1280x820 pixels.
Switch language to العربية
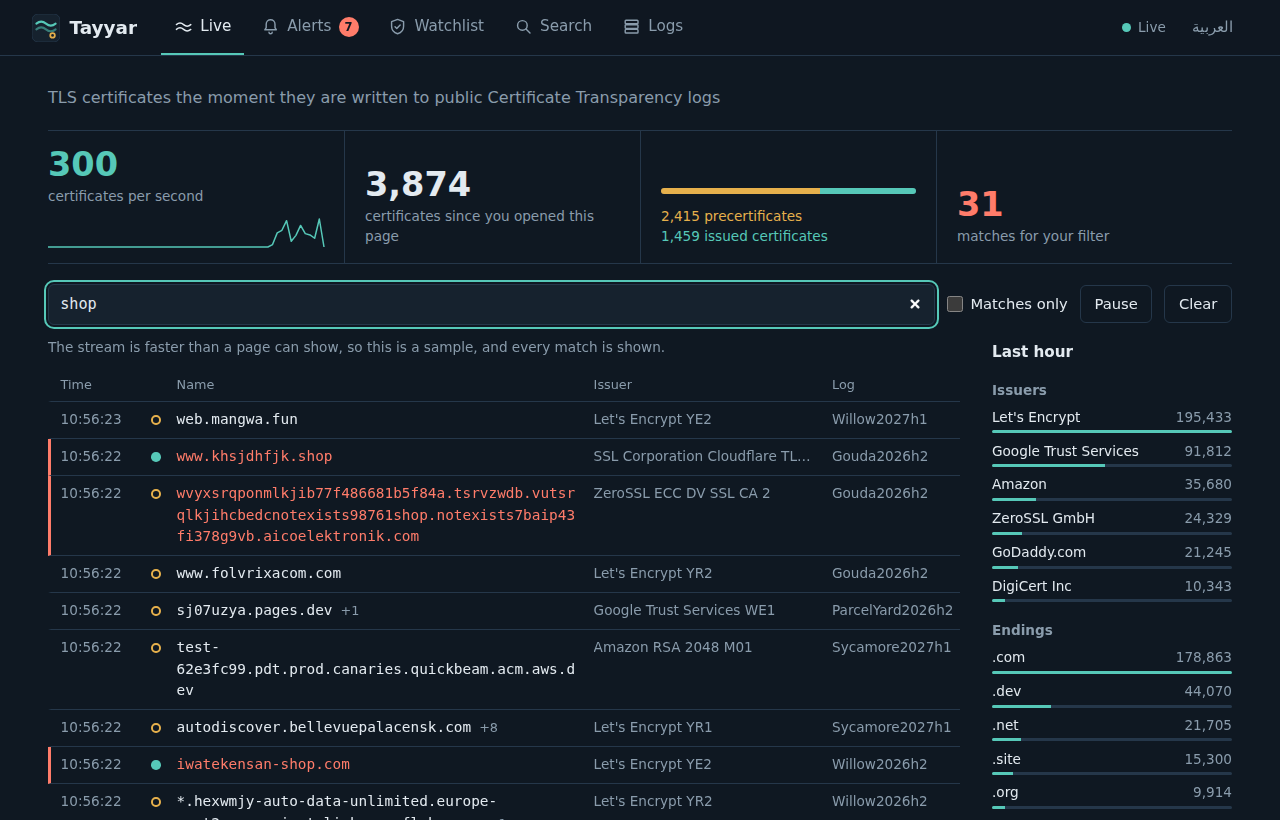(x=1212, y=27)
